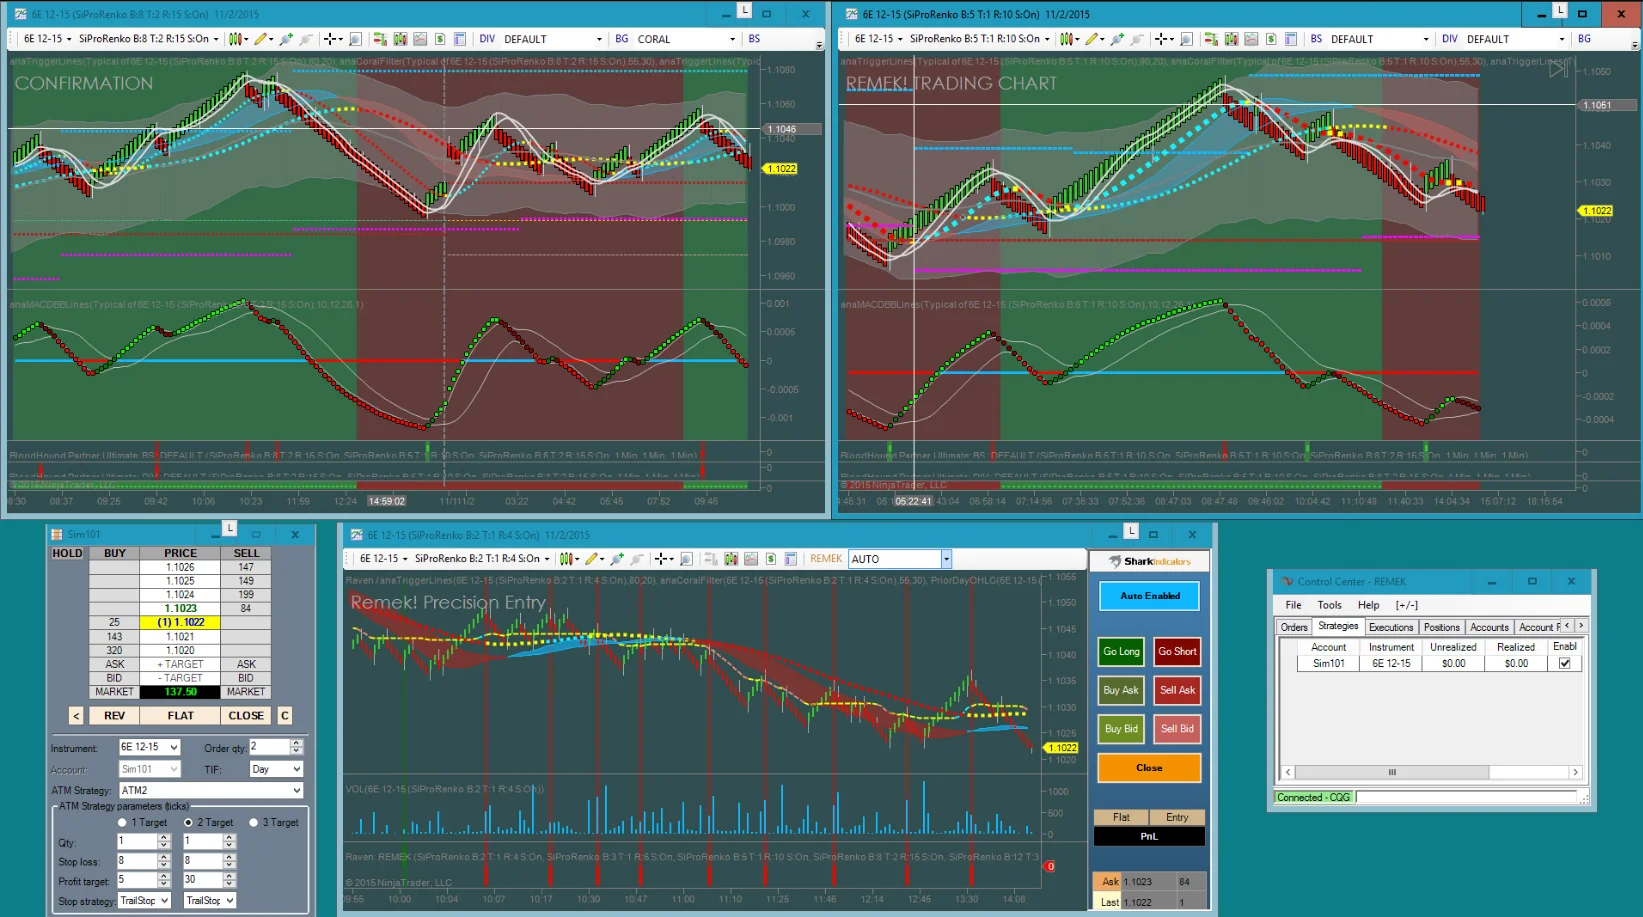The image size is (1643, 917).
Task: Open BS DEFAULT dropdown in Remek Trading chart
Action: (1380, 39)
